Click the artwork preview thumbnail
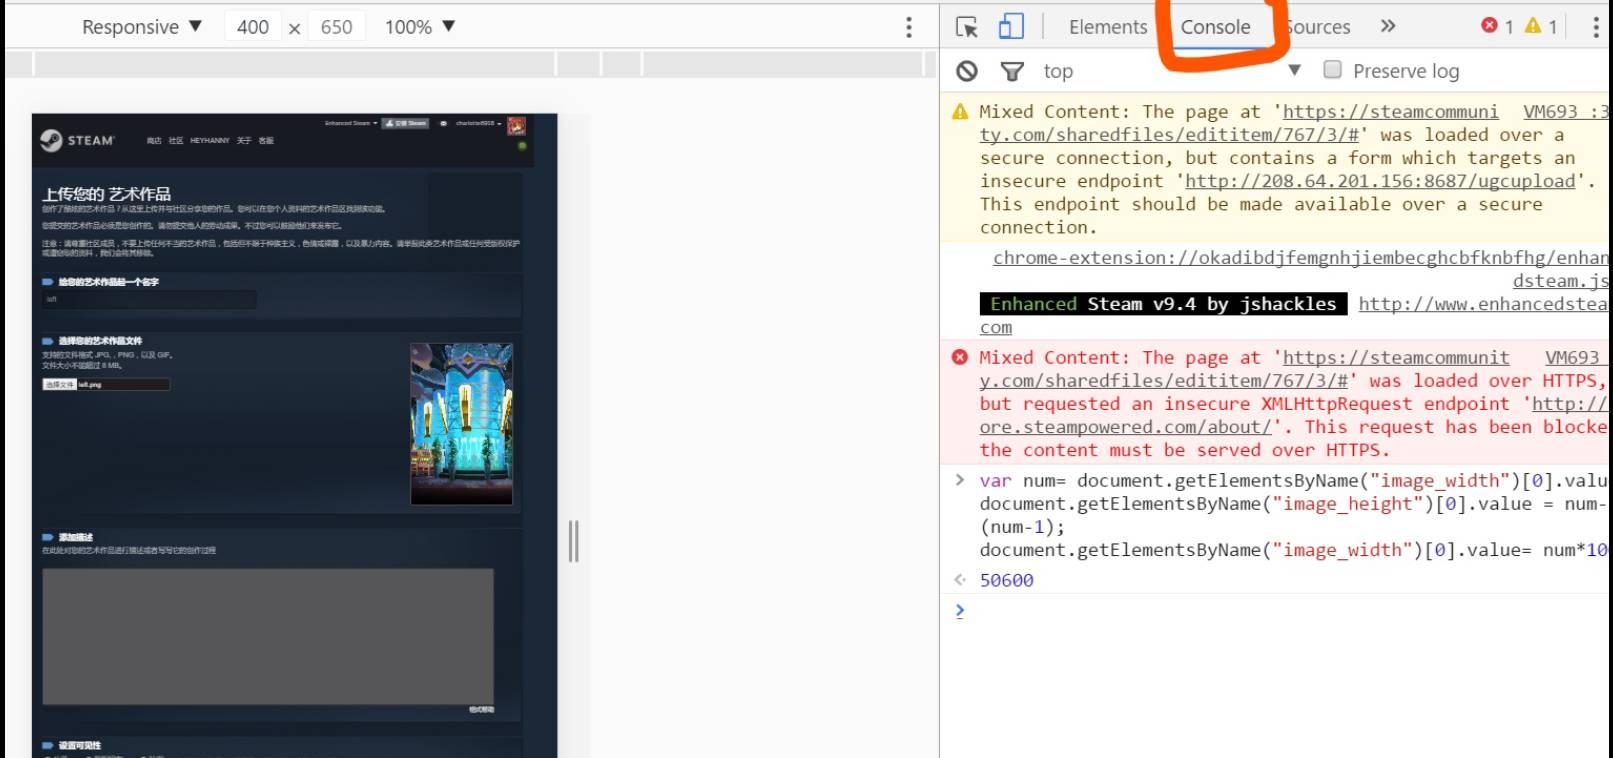Screen dimensions: 1613x758 click(x=462, y=424)
